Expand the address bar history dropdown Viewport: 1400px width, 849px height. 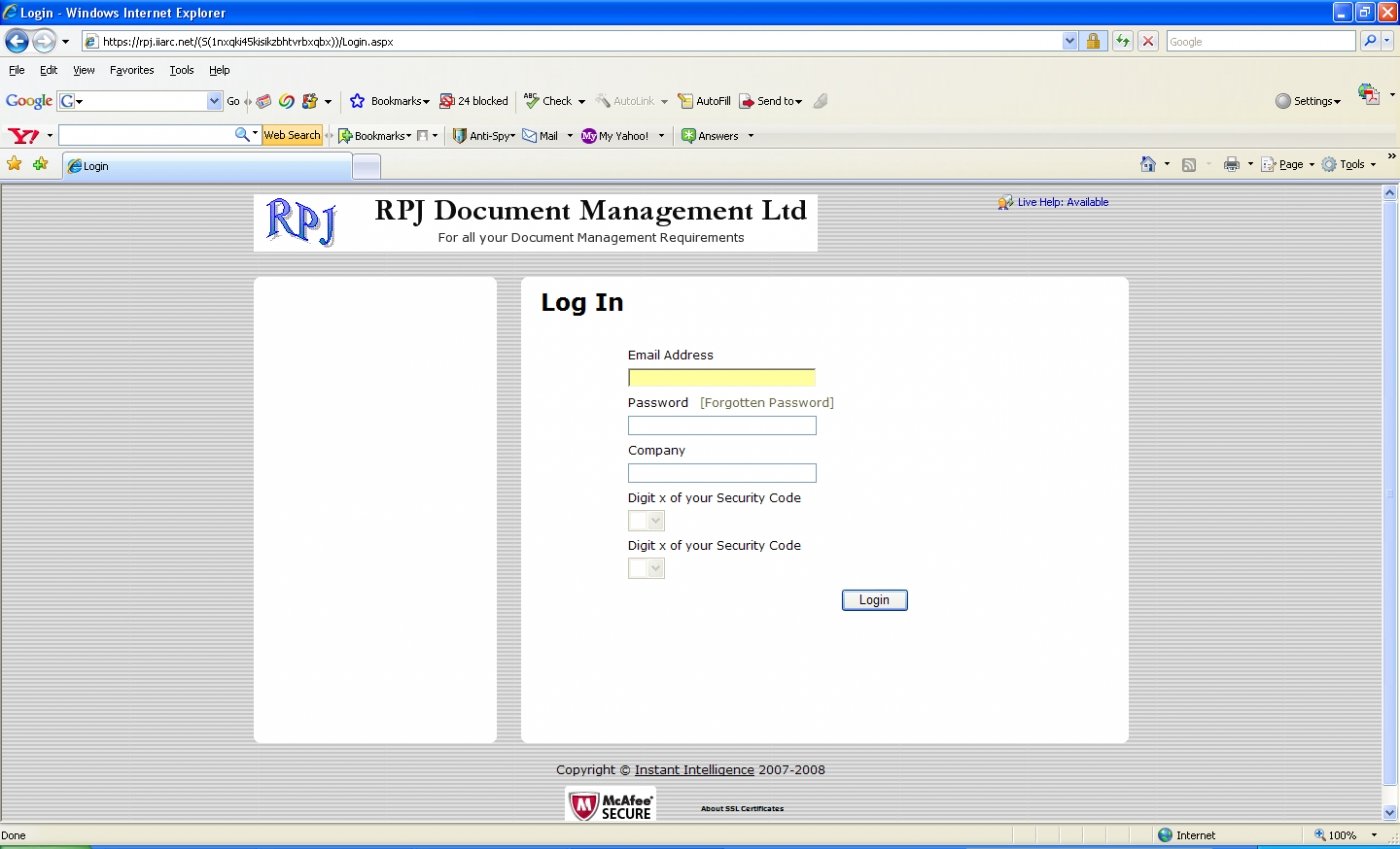tap(1070, 41)
